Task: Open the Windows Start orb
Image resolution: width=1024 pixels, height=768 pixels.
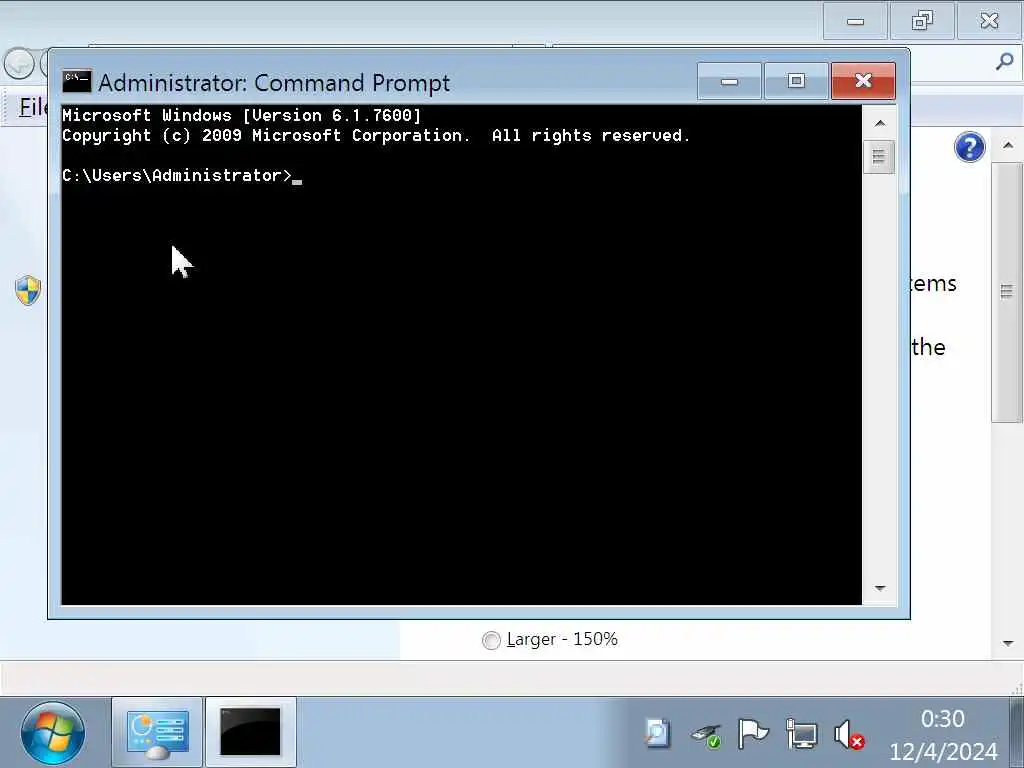Action: click(53, 733)
